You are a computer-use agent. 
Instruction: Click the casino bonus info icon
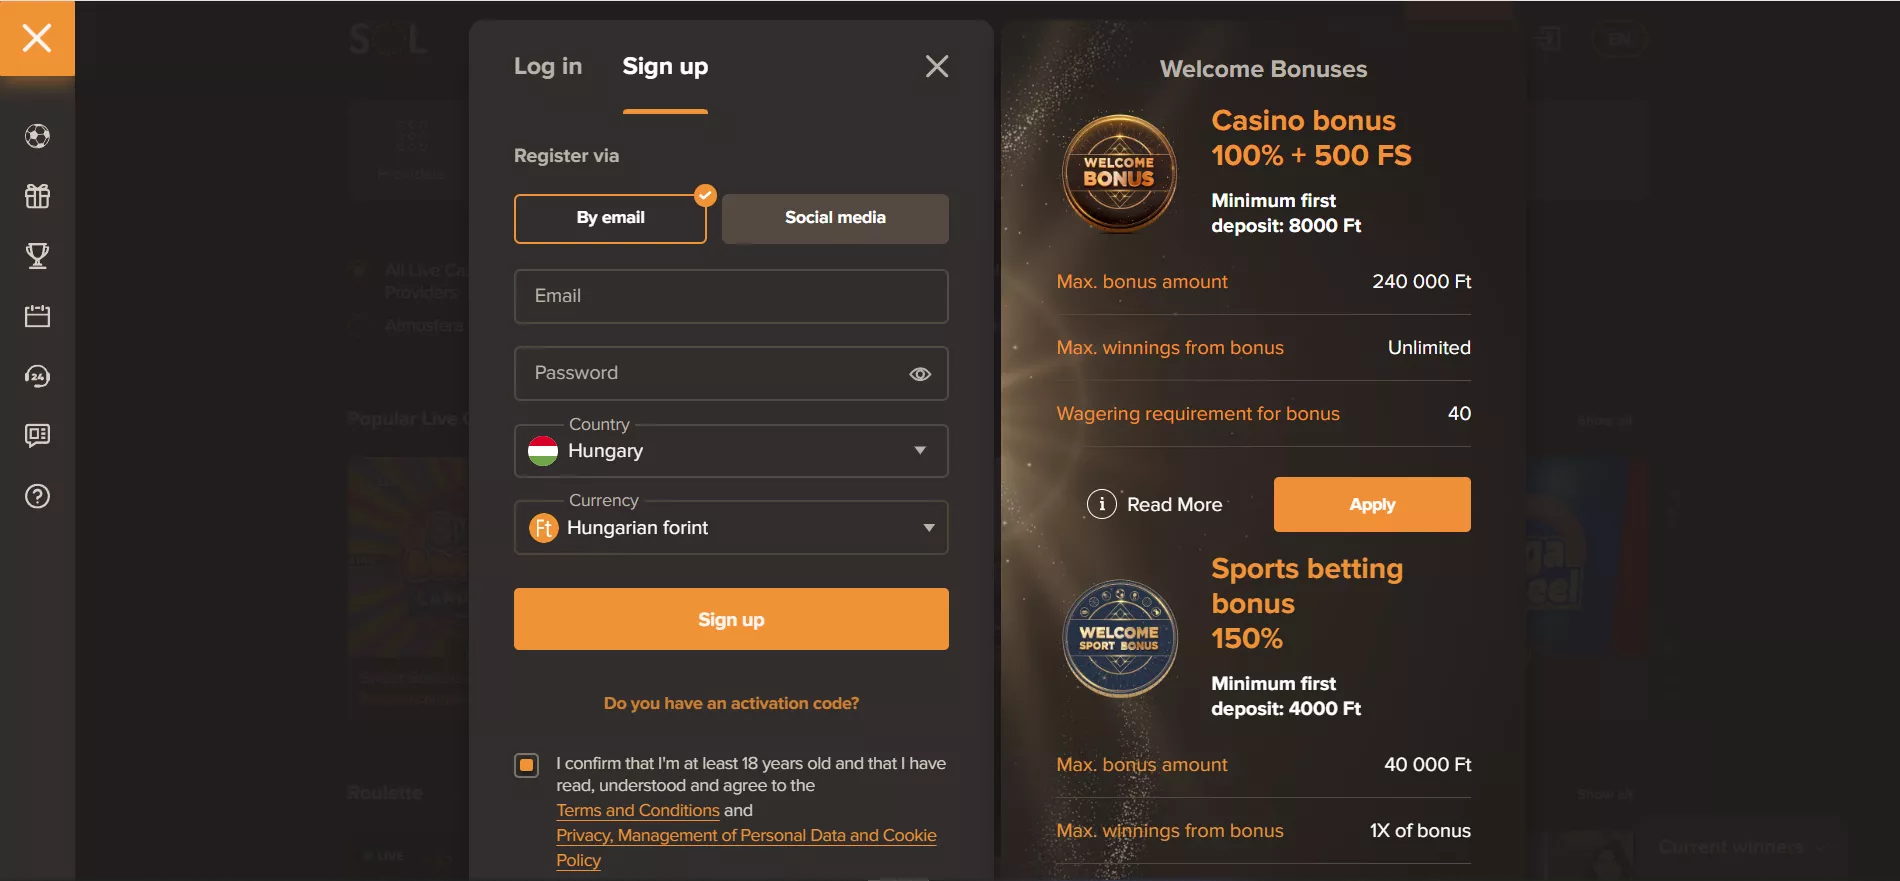(1101, 504)
